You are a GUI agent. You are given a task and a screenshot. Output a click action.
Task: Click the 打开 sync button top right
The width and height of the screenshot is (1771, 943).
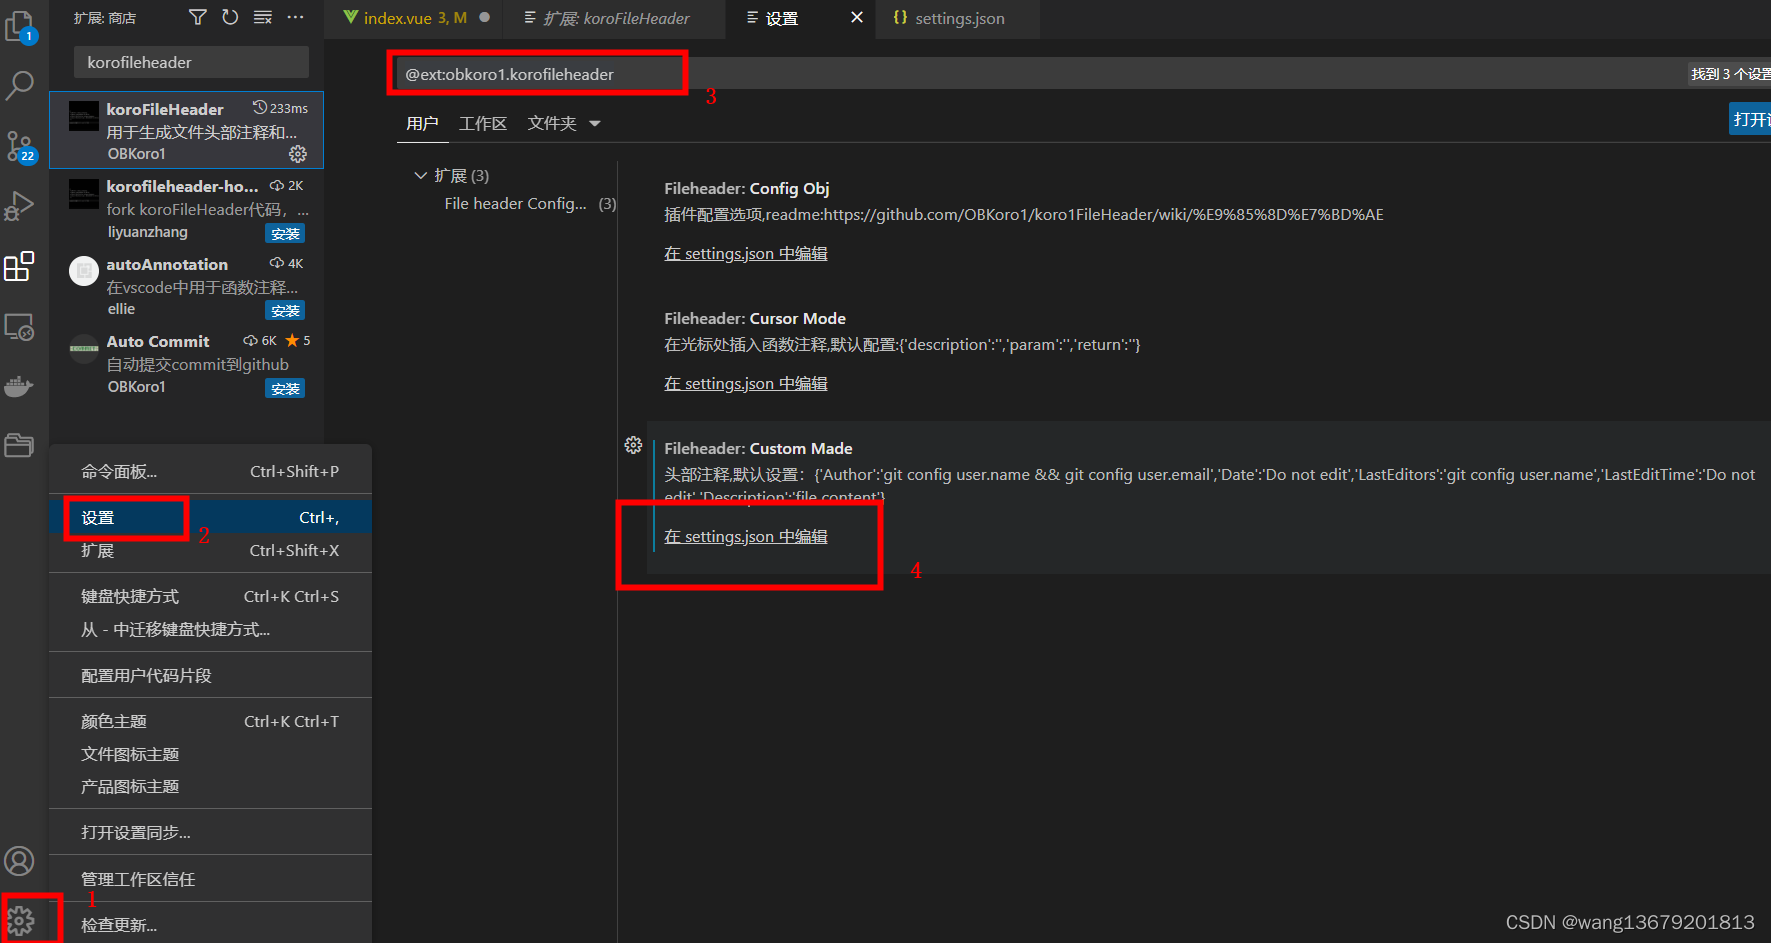[x=1750, y=120]
